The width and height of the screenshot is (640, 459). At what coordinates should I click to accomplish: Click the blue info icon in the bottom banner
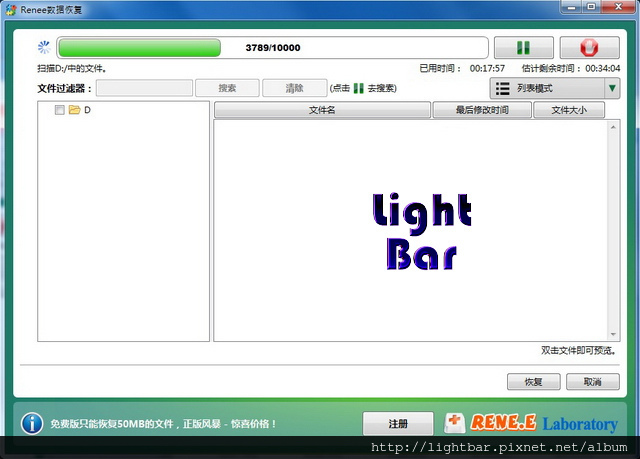32,424
